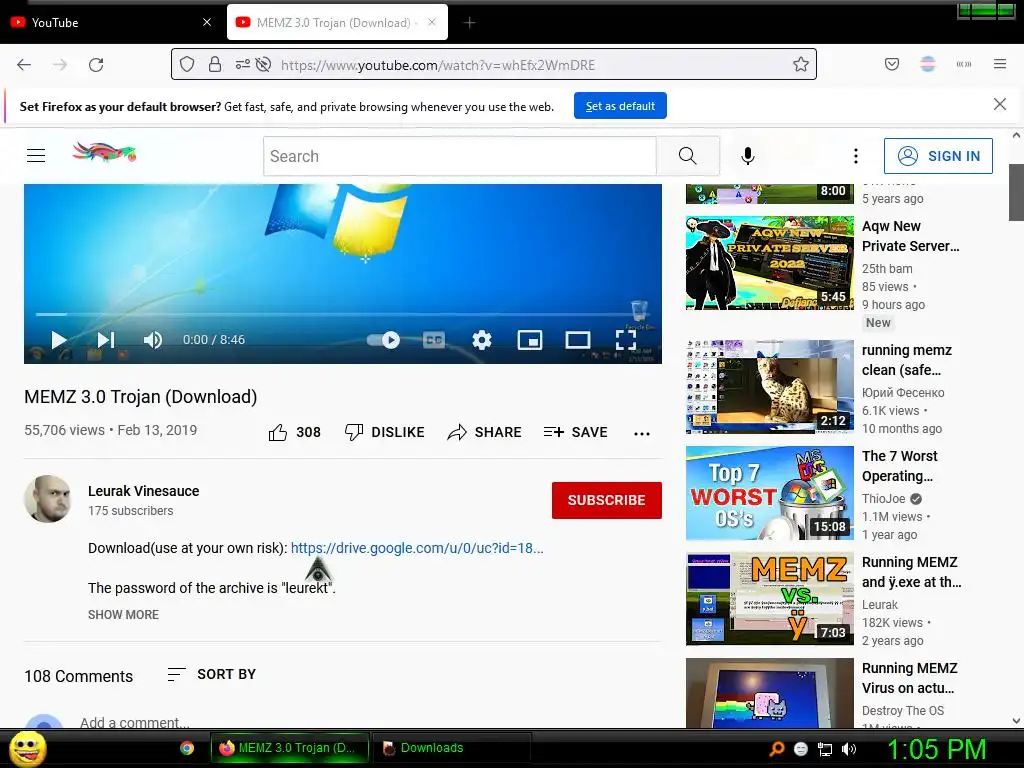1024x768 pixels.
Task: Enable miniplayer mode
Action: click(x=530, y=340)
